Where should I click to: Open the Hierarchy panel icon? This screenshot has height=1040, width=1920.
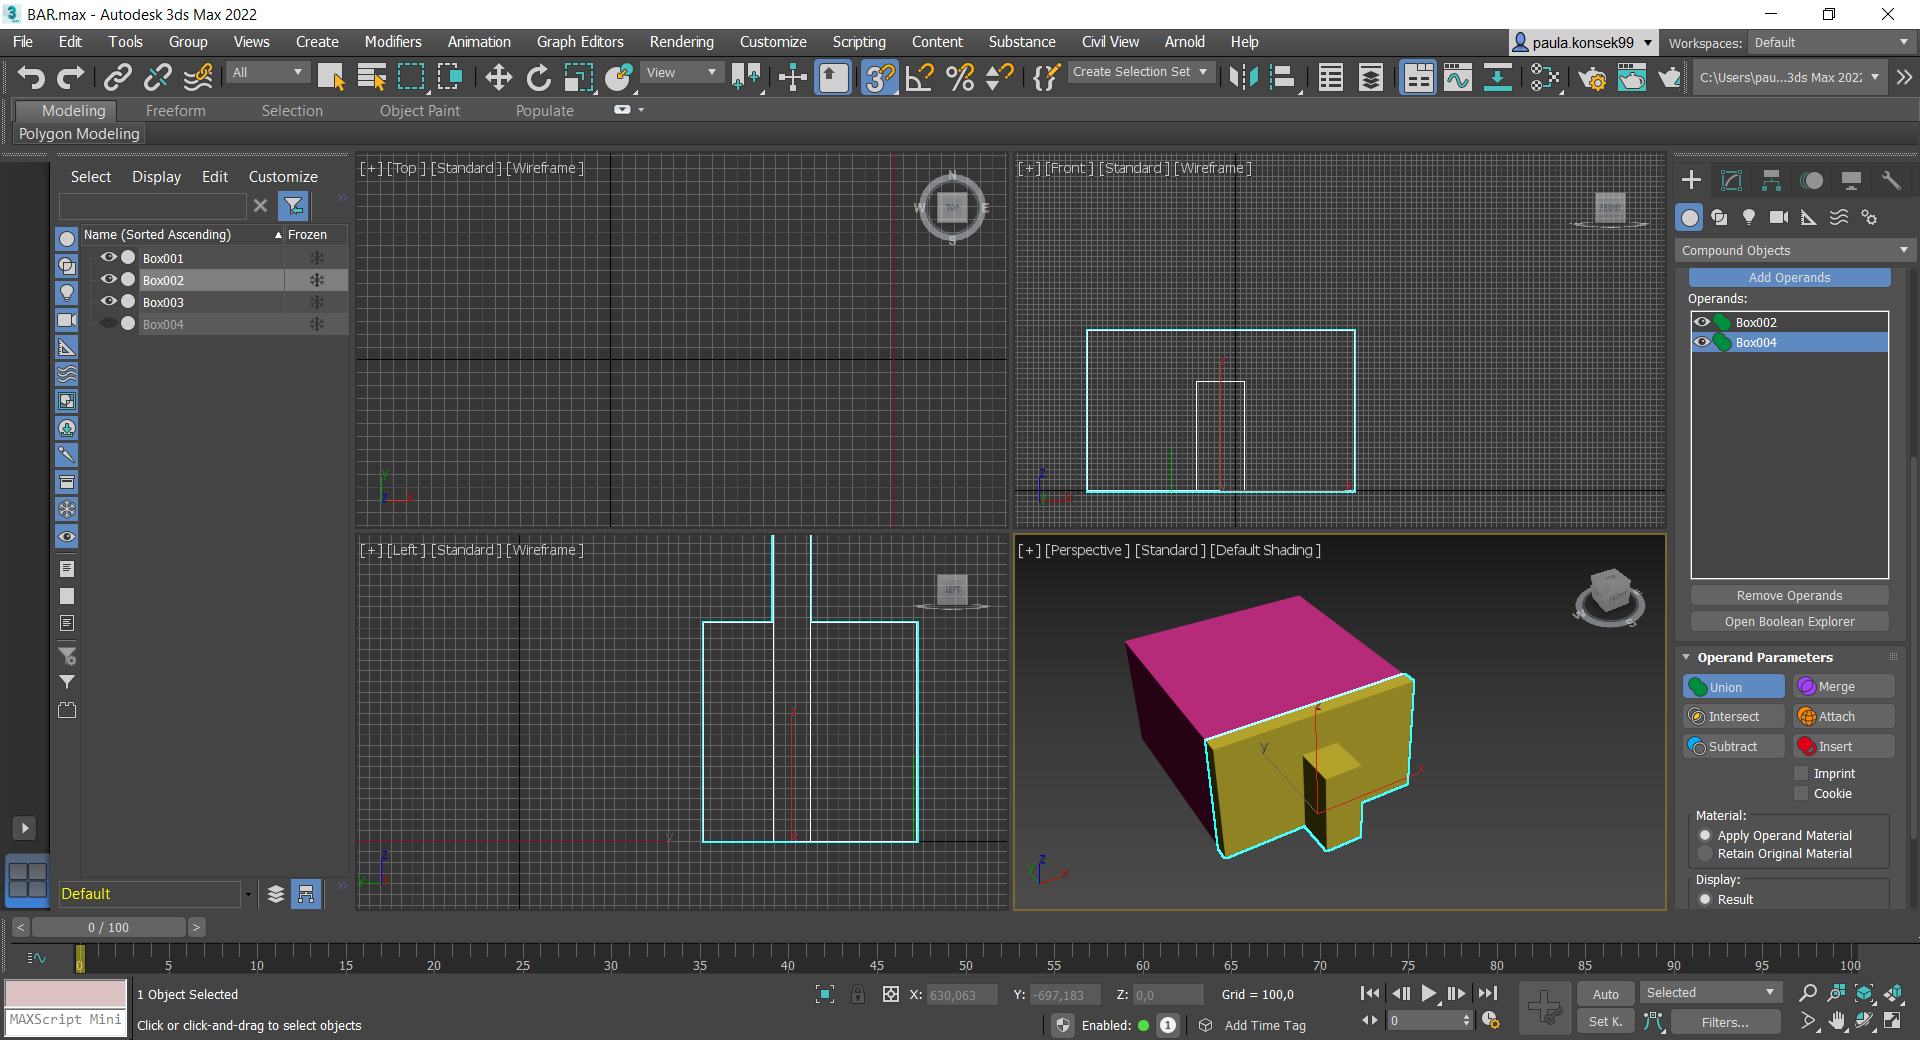[1771, 180]
